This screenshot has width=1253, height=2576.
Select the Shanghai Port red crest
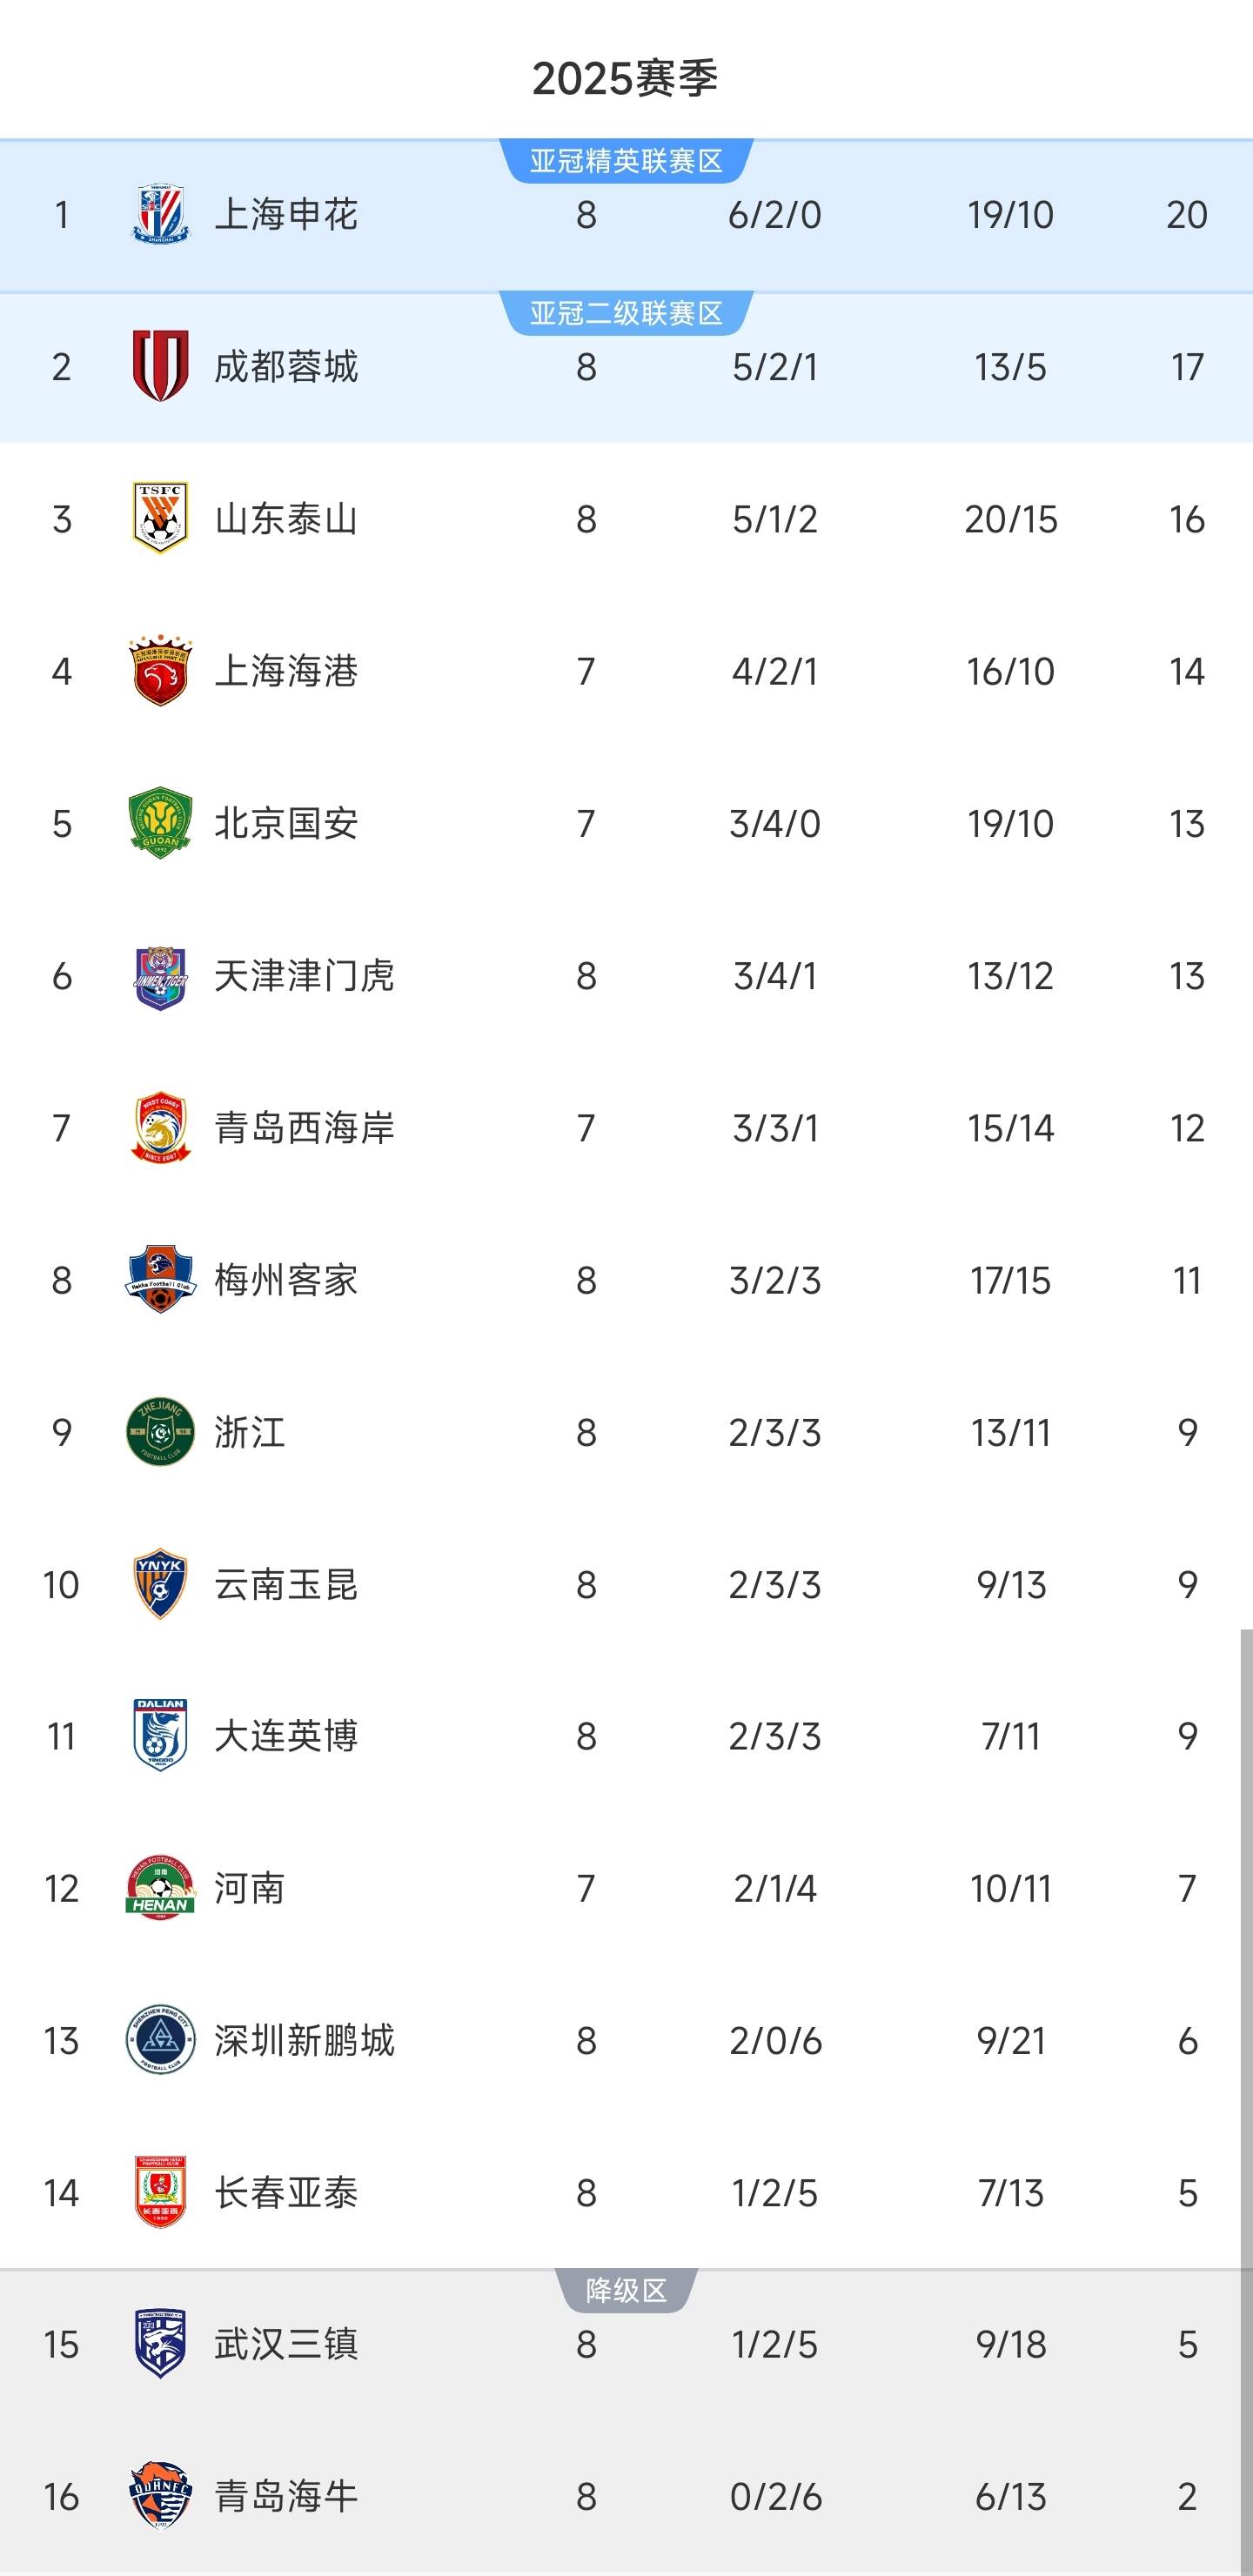click(160, 670)
